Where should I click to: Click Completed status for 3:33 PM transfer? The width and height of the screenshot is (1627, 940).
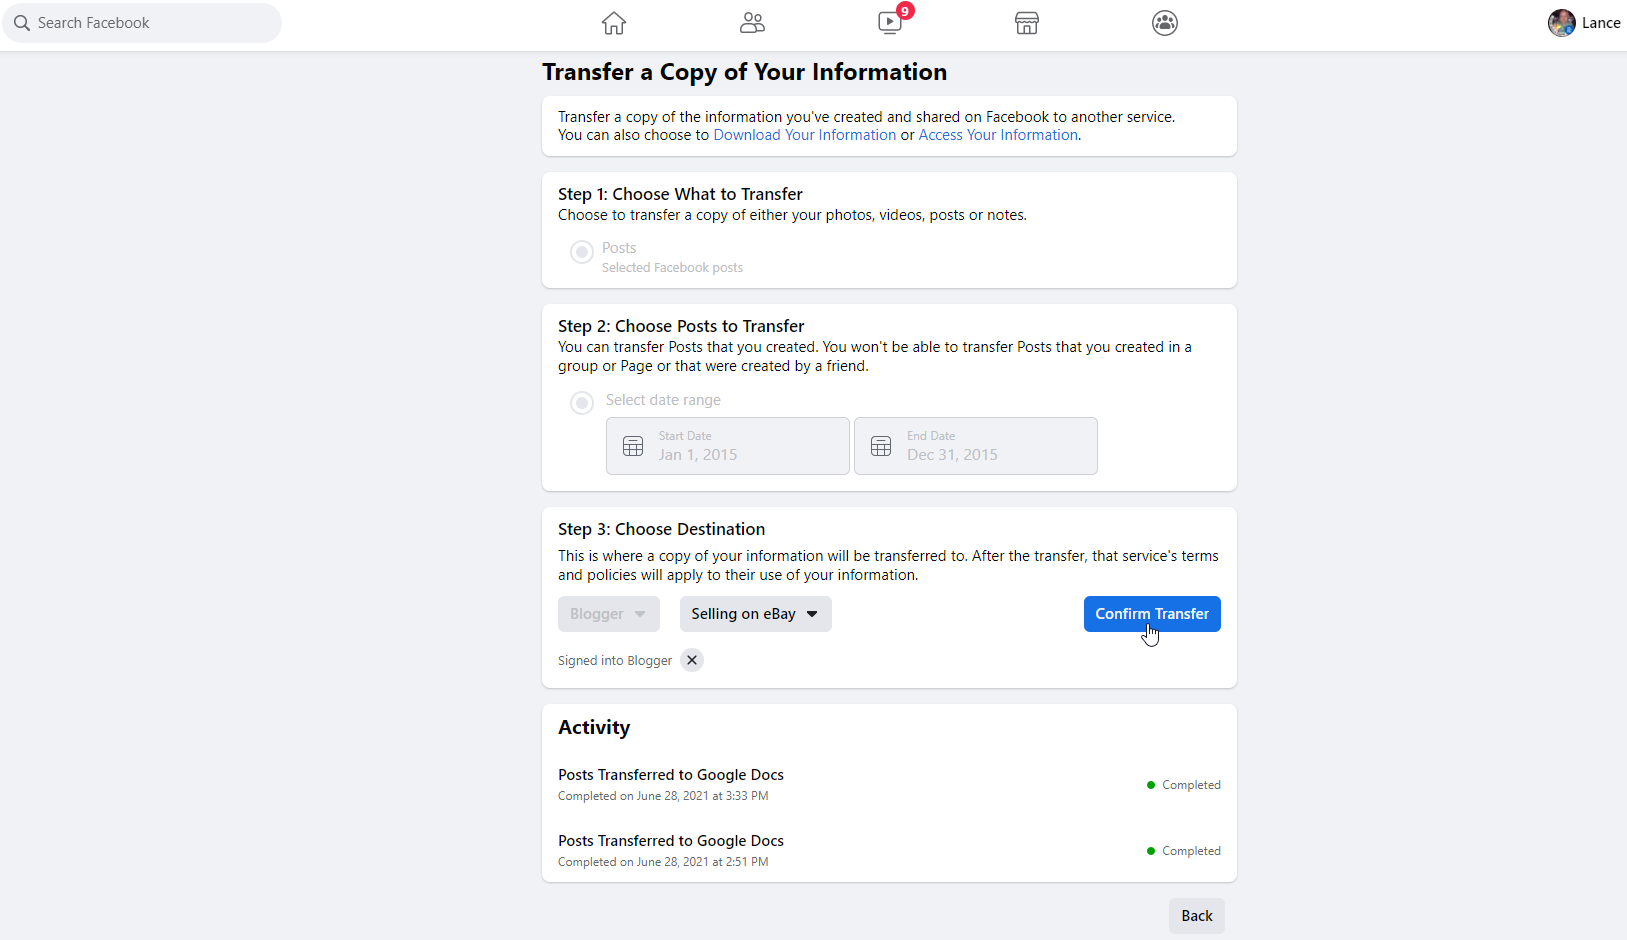(1184, 785)
